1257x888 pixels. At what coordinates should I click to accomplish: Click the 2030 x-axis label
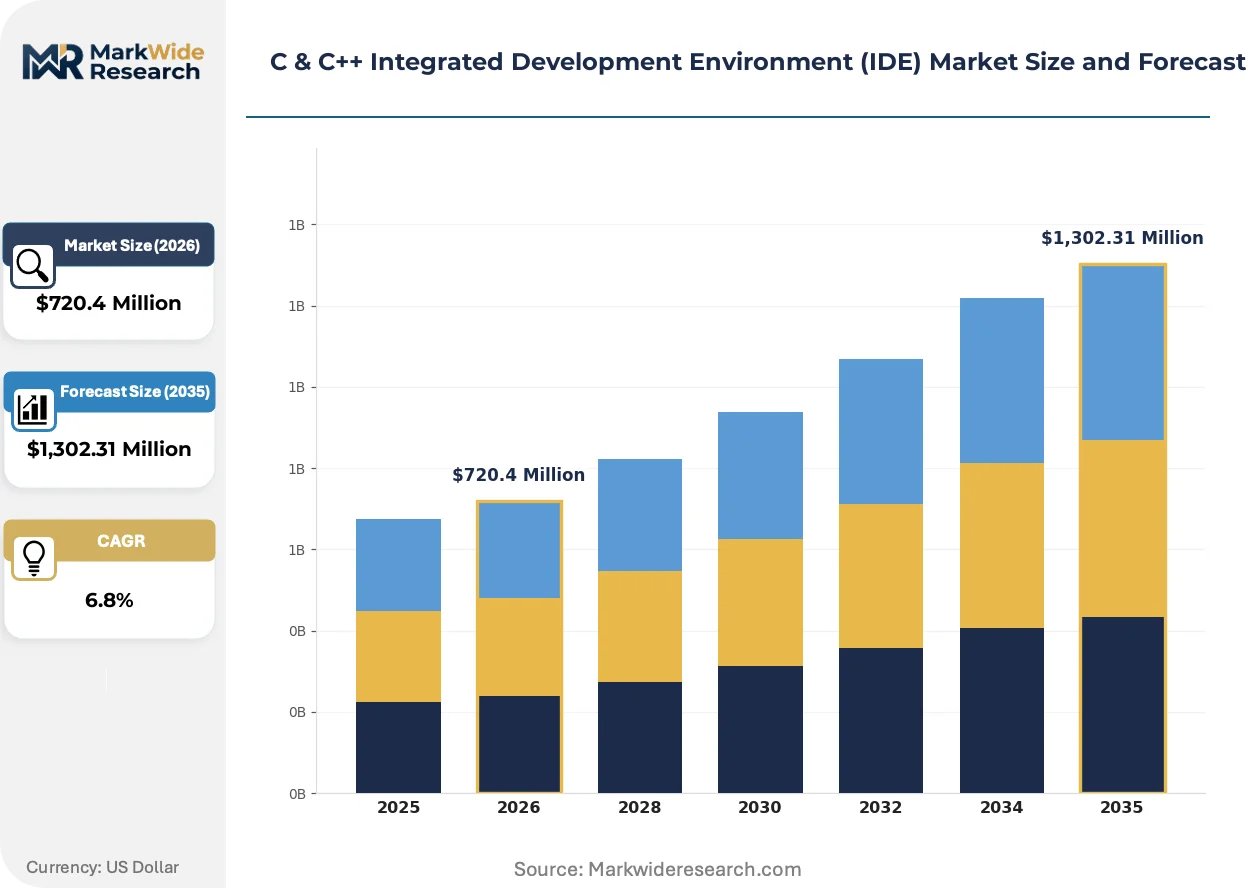[x=760, y=808]
